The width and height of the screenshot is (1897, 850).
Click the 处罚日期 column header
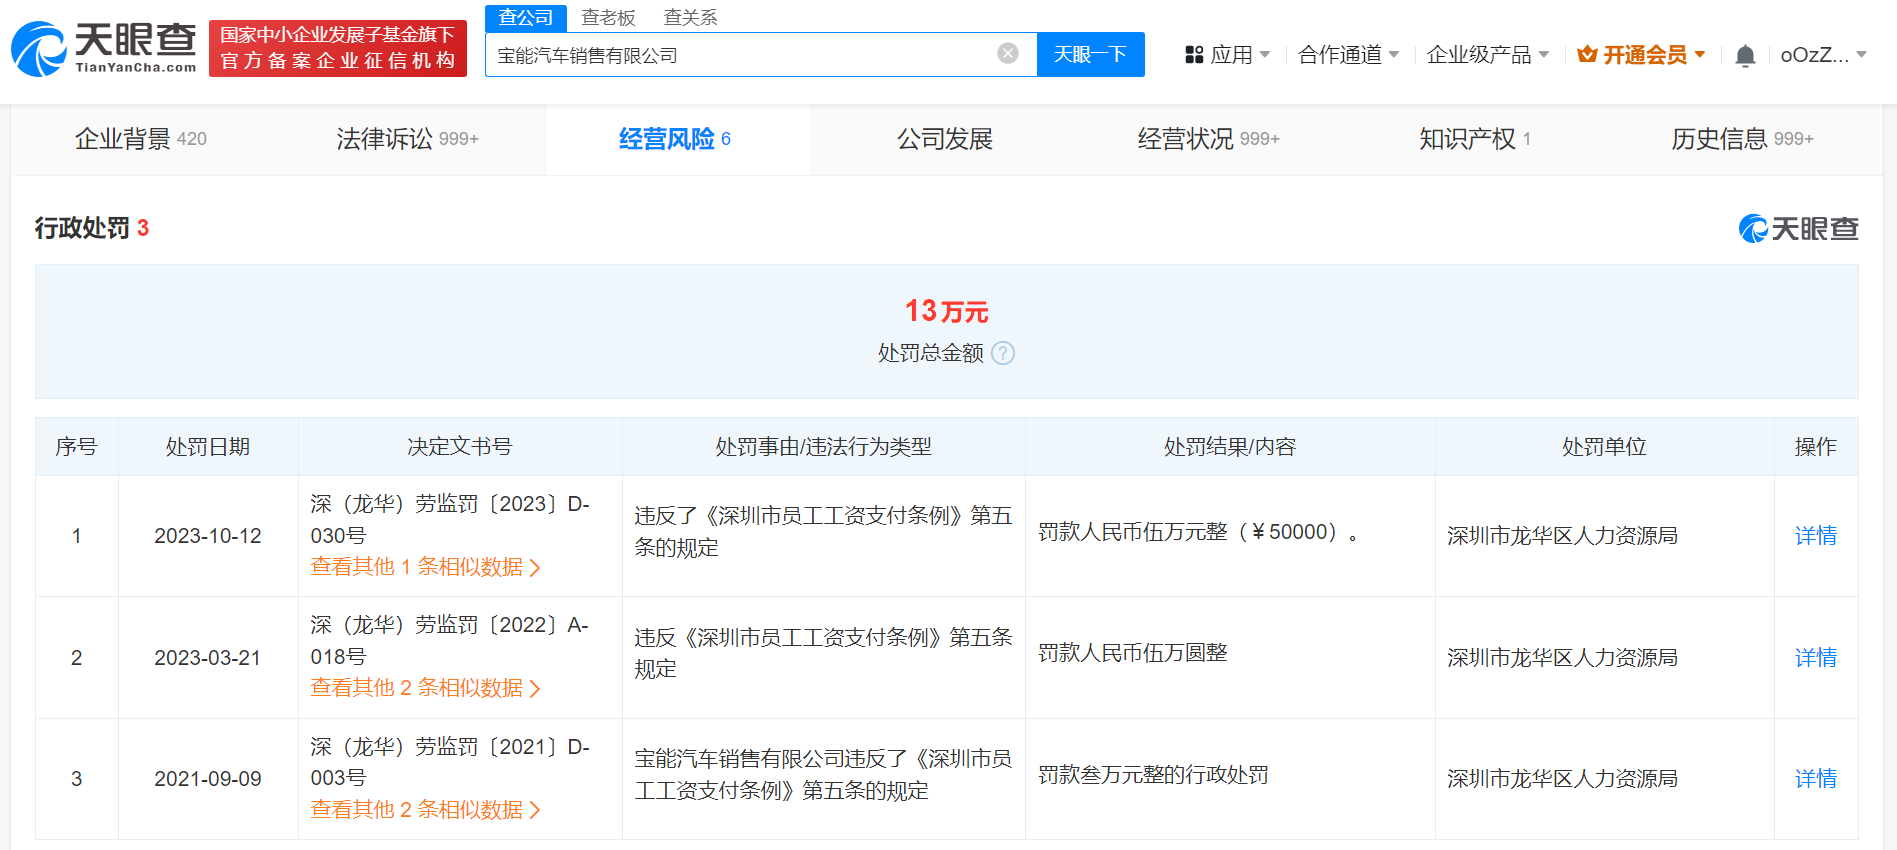[208, 447]
